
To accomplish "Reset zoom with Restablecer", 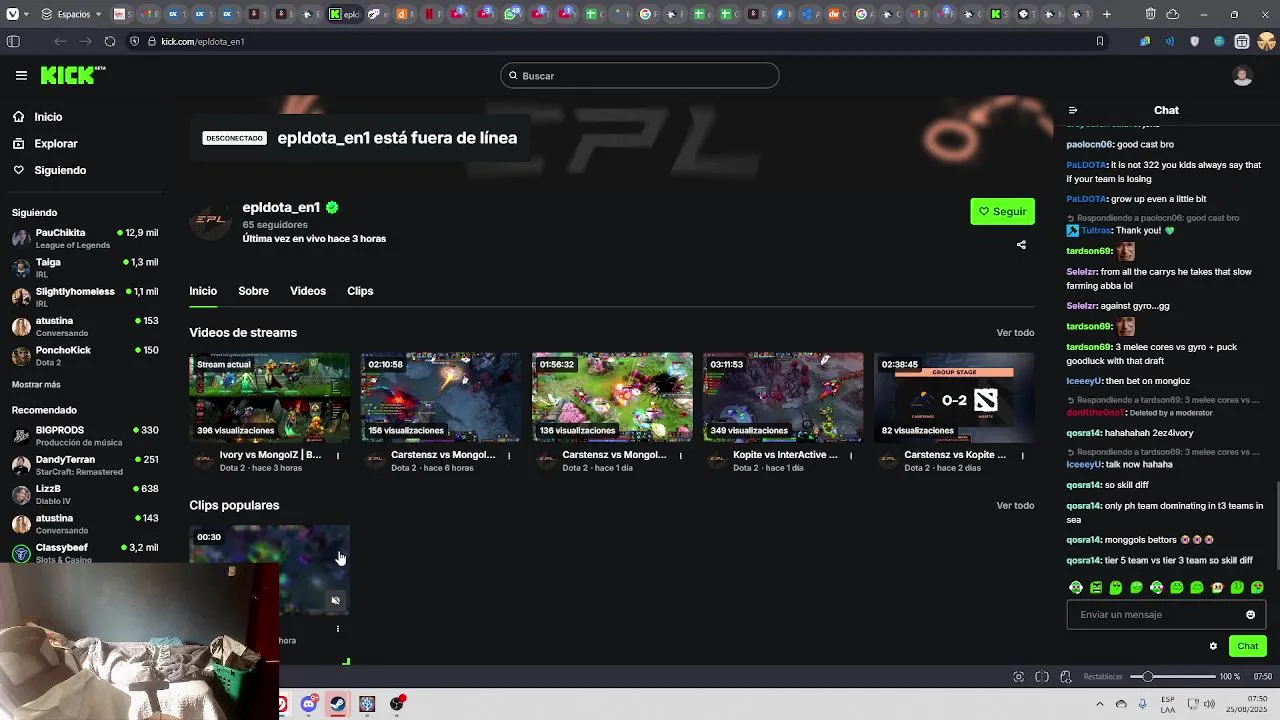I will click(1103, 677).
